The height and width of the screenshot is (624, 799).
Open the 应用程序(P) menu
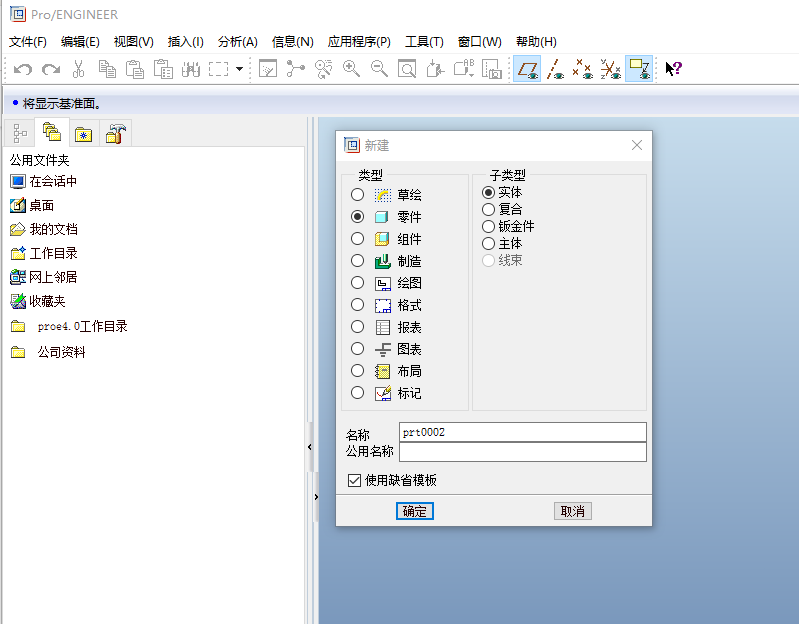click(x=359, y=42)
